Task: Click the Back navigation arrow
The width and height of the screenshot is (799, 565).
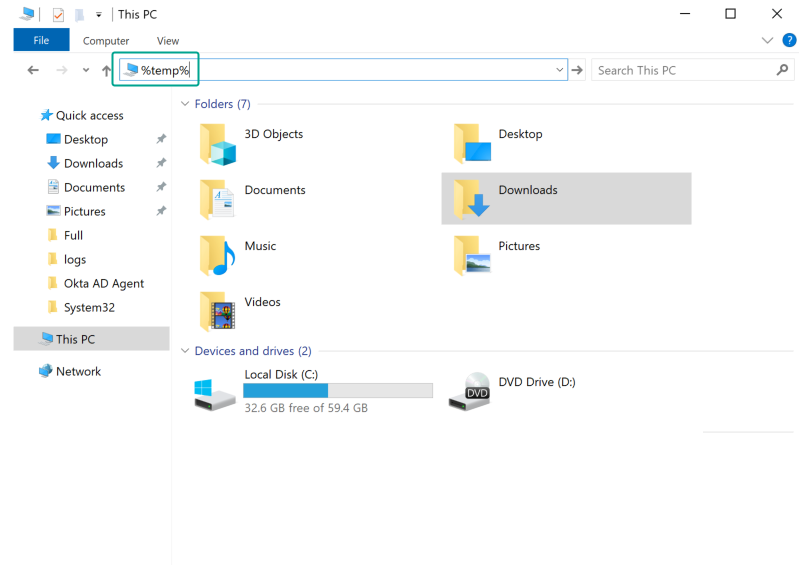Action: (x=33, y=70)
